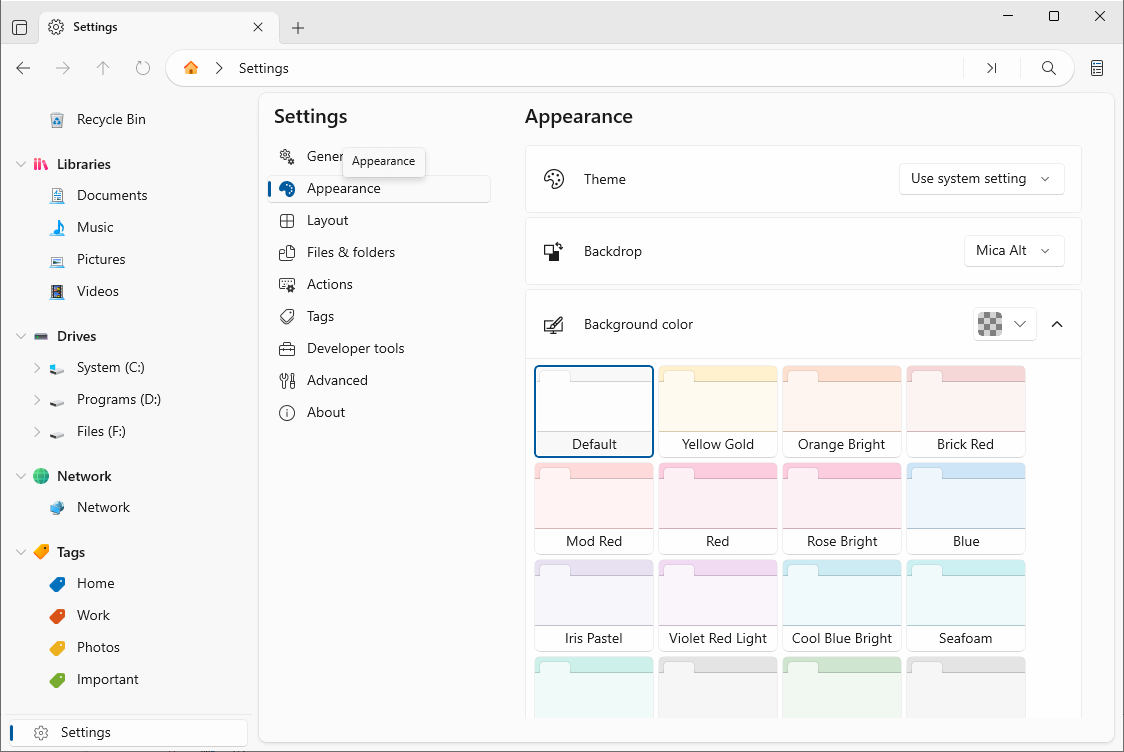Open the General settings page

(379, 156)
